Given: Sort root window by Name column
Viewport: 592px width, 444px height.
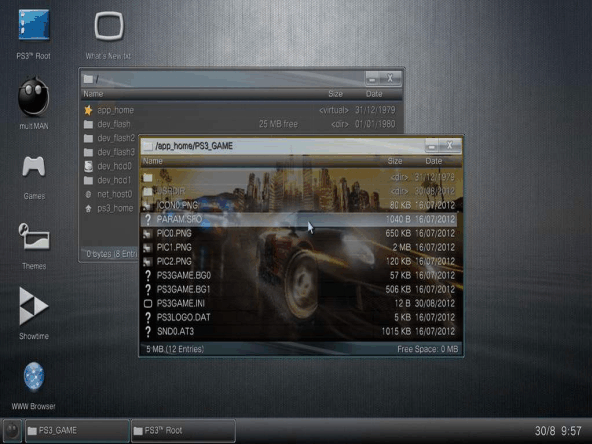Looking at the screenshot, I should 93,94.
